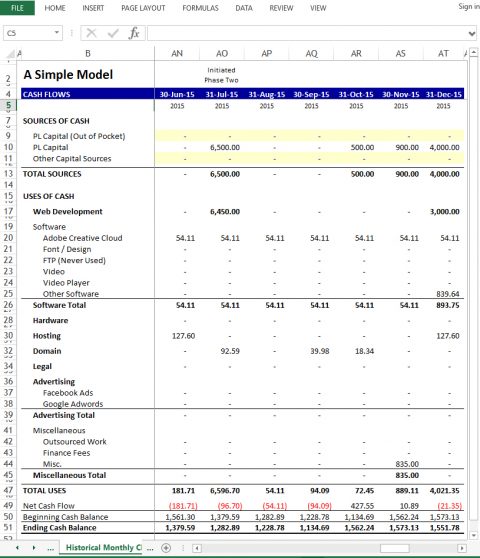Select column AP header

267,53
